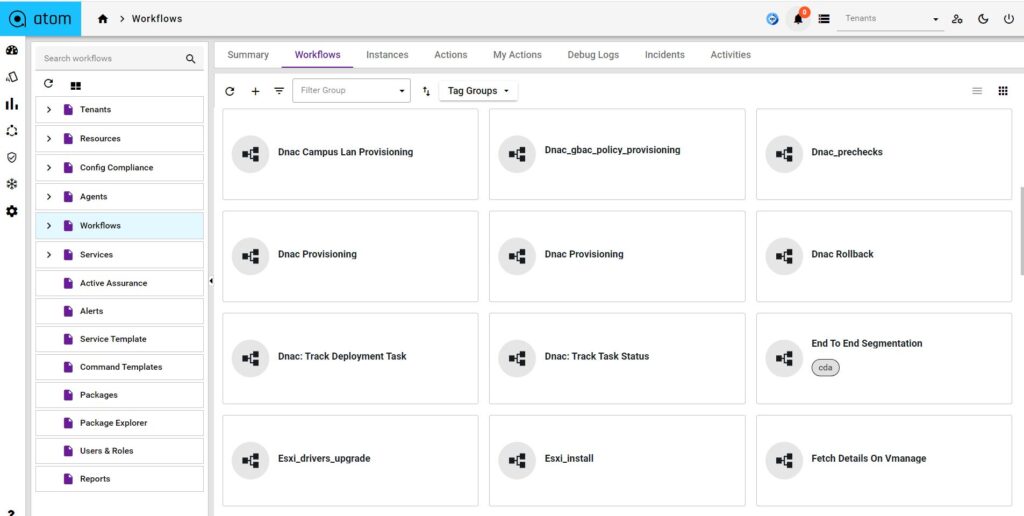Screen dimensions: 1024x516
Task: Click the sort arrows icon
Action: point(426,91)
